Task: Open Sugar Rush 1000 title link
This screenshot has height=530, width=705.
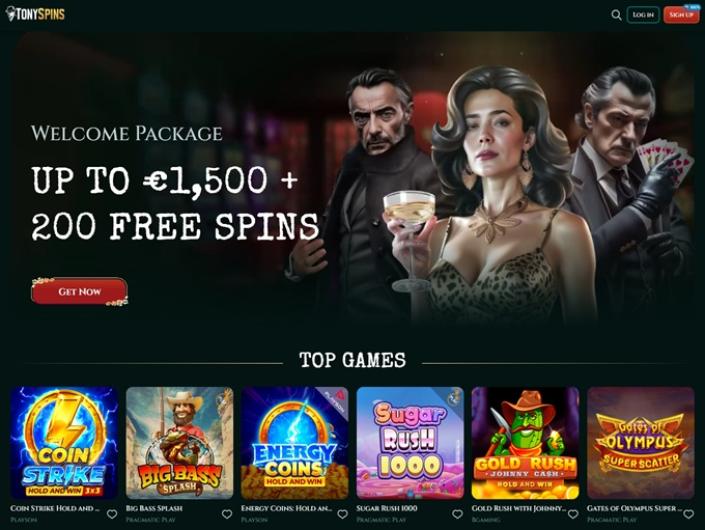Action: [x=387, y=508]
